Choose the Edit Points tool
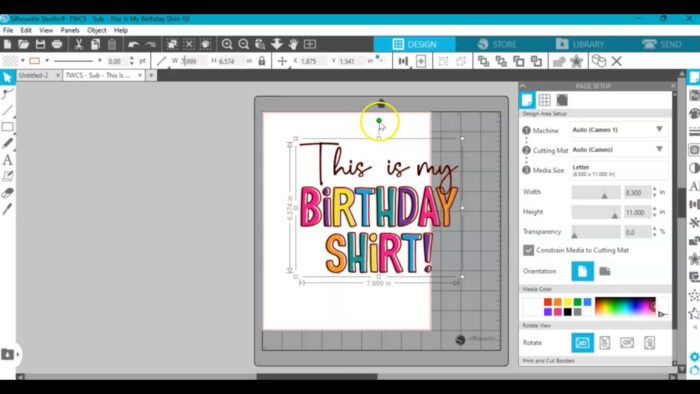 point(8,93)
